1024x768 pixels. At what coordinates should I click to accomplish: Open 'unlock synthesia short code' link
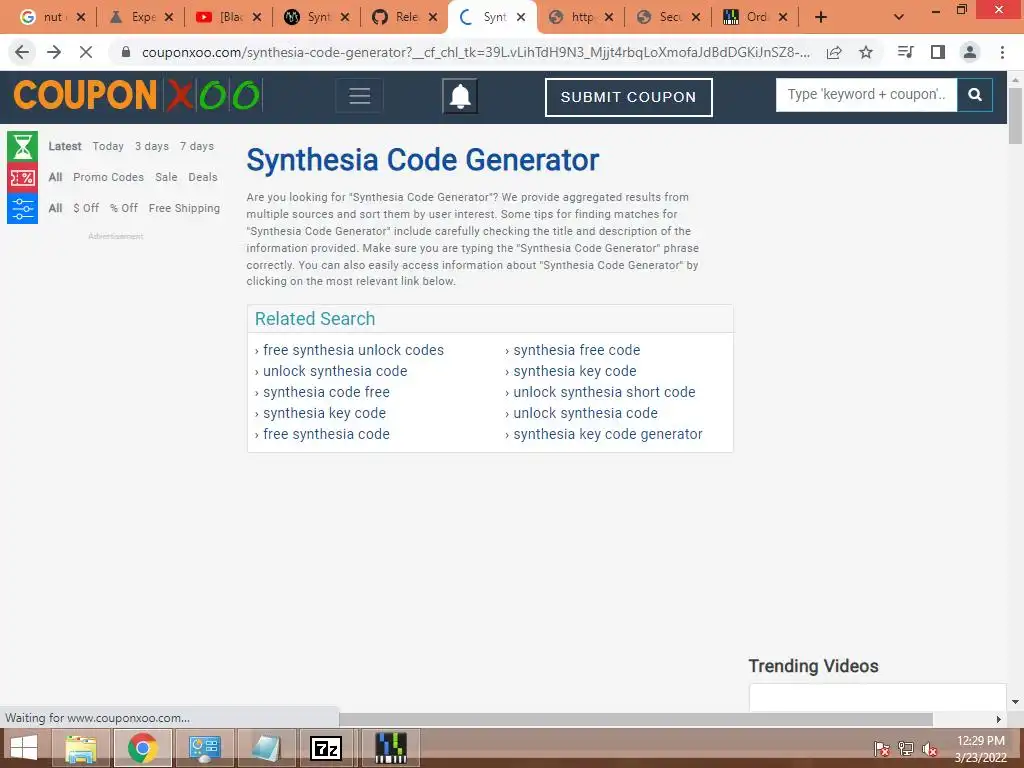[x=604, y=392]
